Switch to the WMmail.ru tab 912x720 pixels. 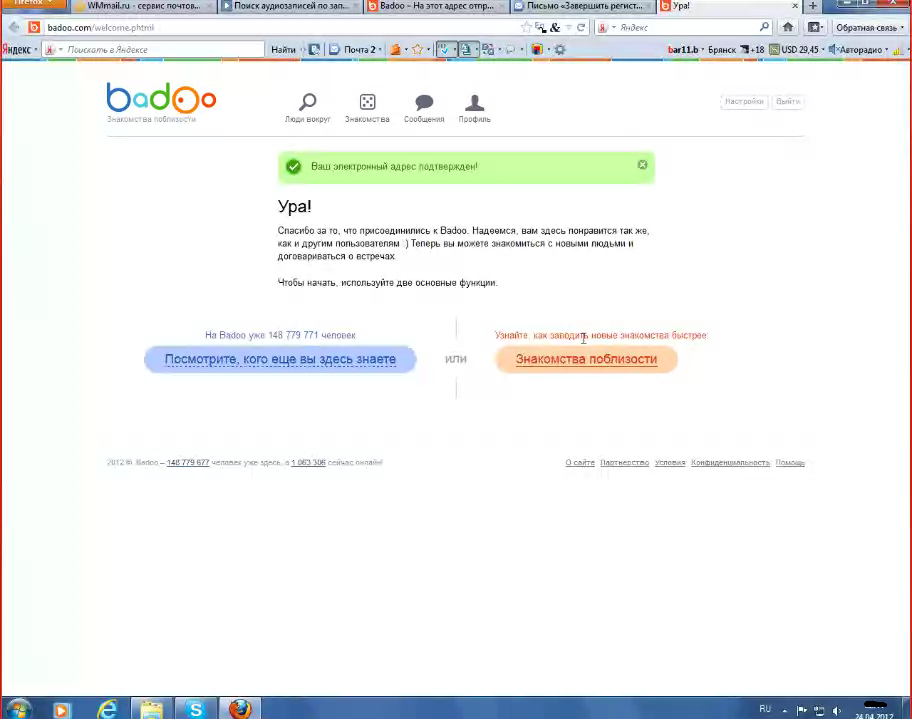(143, 6)
